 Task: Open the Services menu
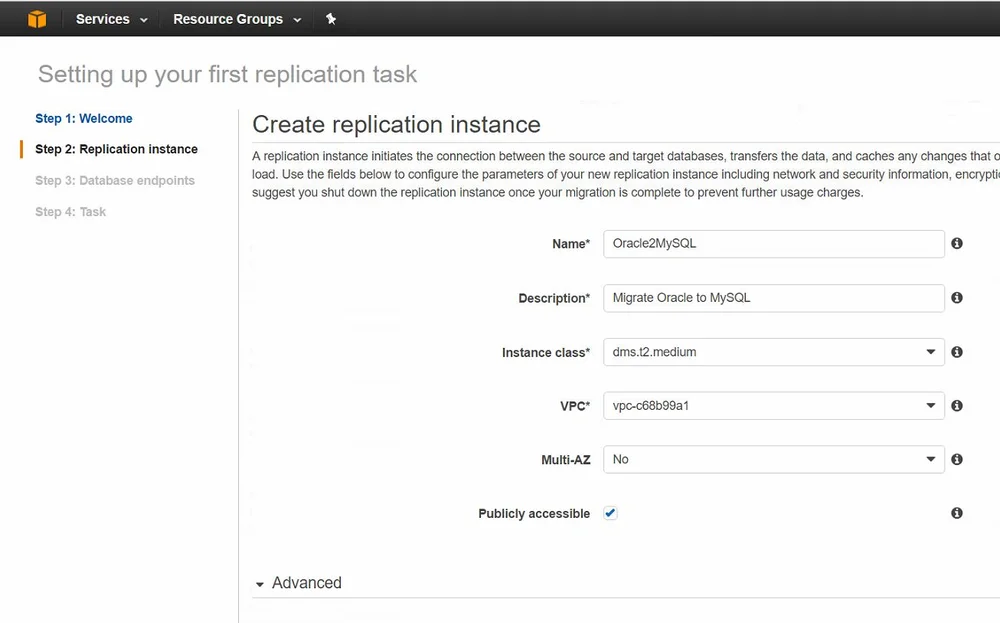(111, 19)
